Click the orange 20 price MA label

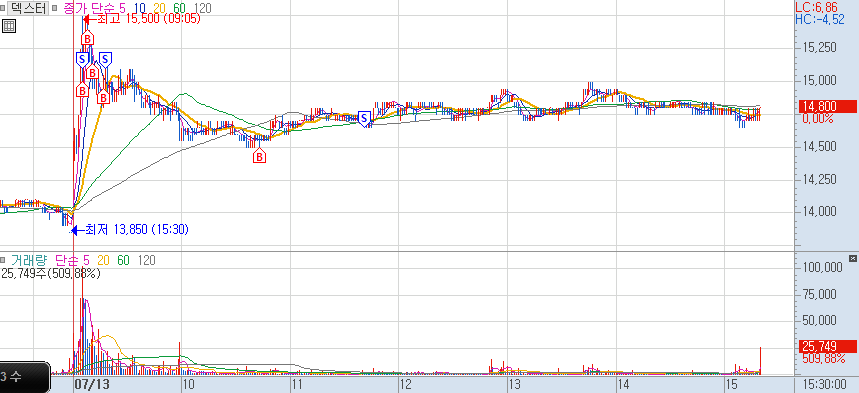(160, 8)
